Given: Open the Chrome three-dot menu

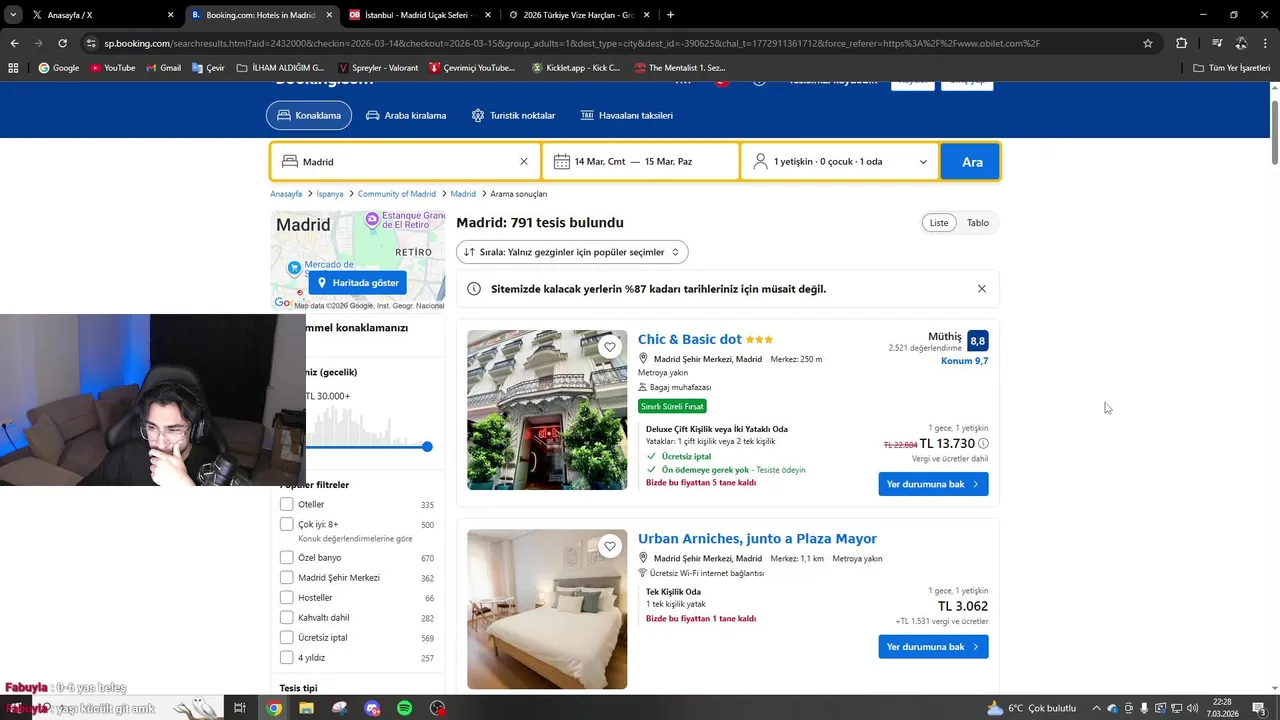Looking at the screenshot, I should (x=1265, y=43).
